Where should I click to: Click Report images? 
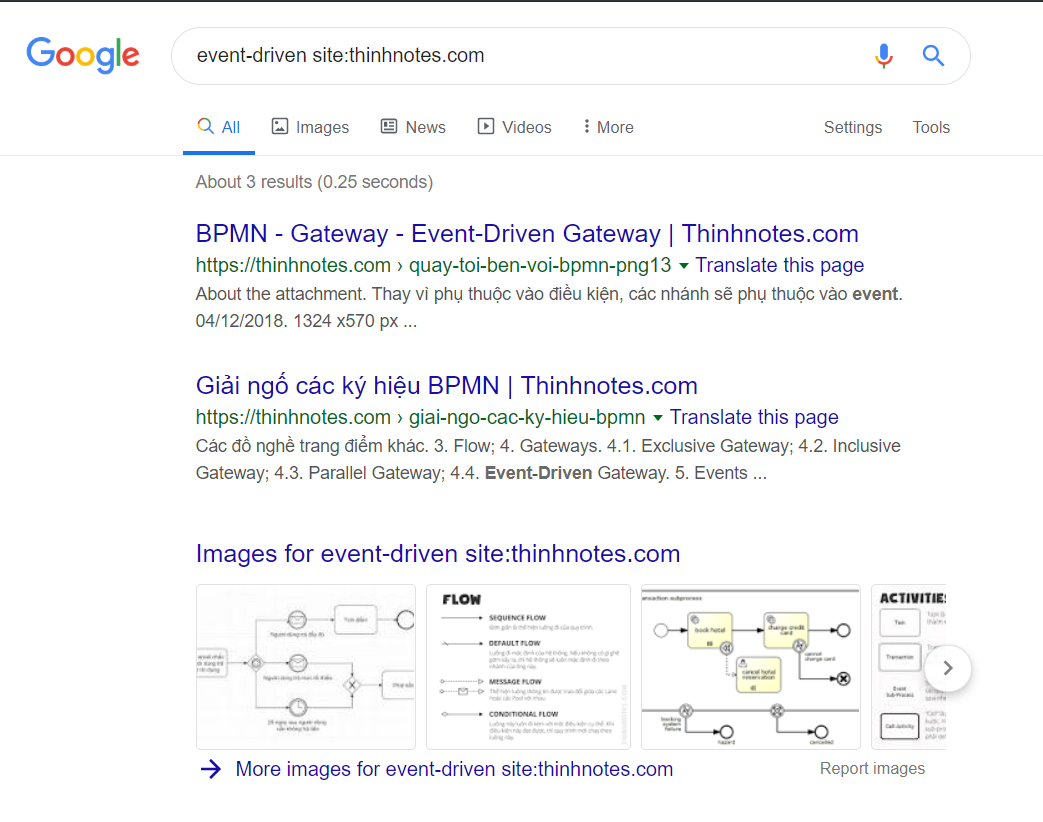click(x=872, y=768)
